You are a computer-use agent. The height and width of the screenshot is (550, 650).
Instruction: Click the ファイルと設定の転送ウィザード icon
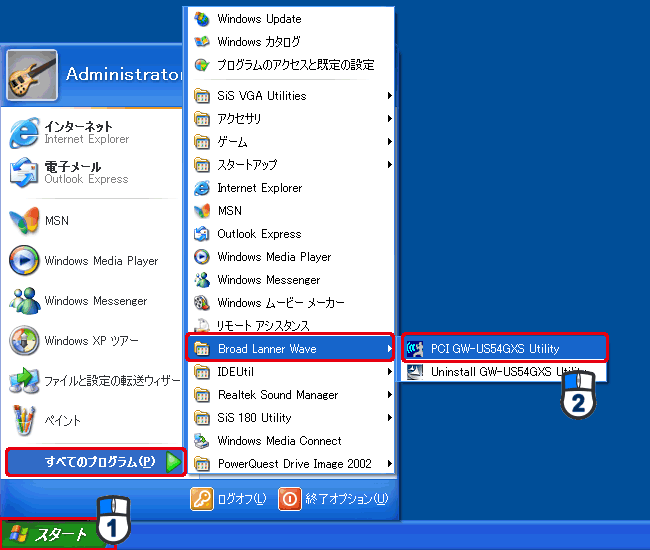coord(24,380)
